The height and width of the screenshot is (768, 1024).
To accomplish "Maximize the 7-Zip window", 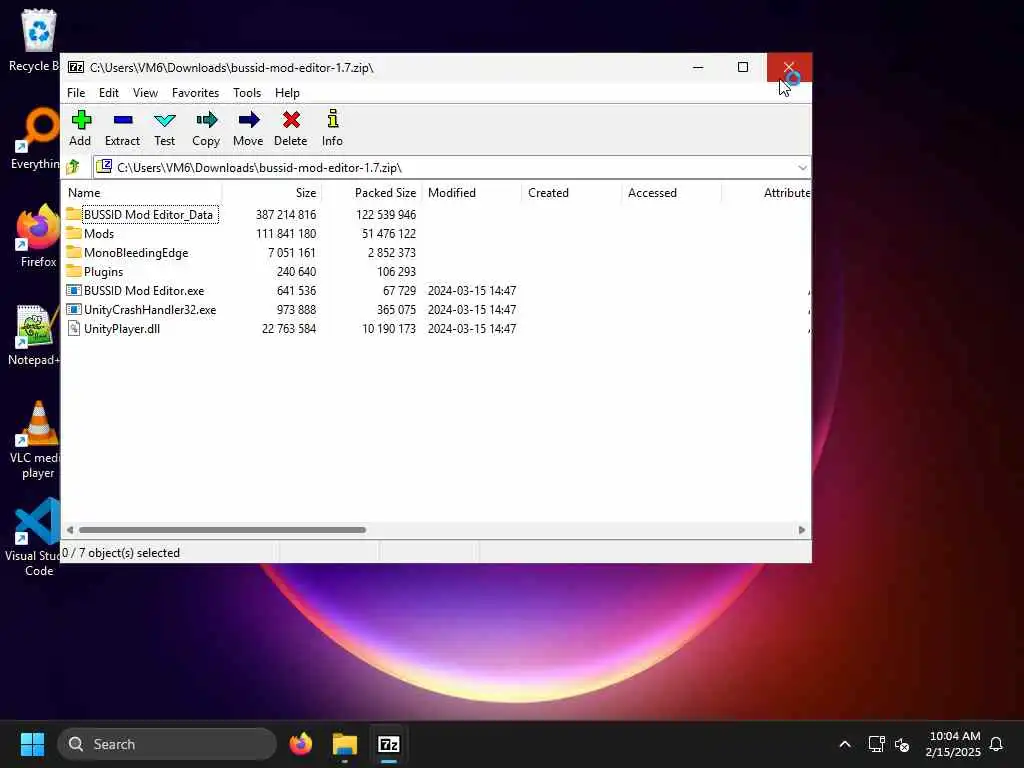I will point(743,67).
